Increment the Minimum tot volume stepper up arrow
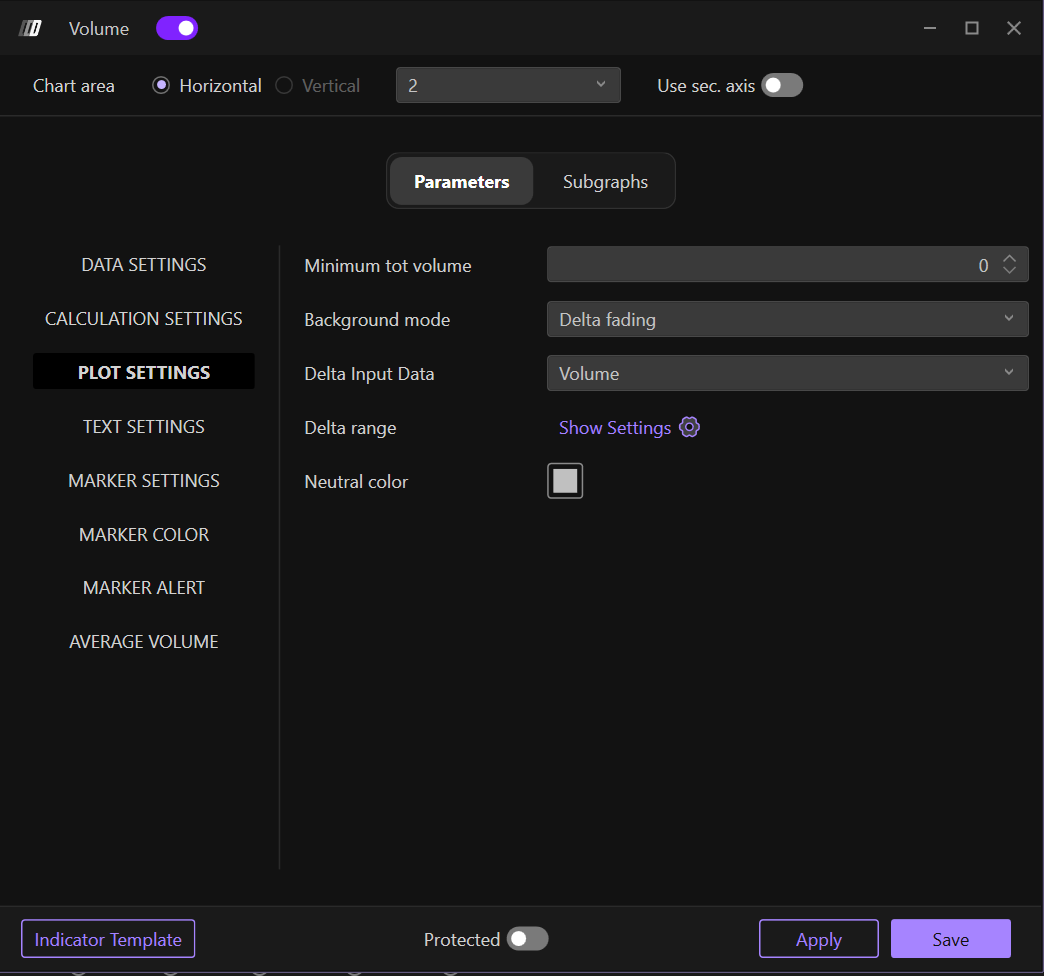1044x976 pixels. (x=1009, y=259)
